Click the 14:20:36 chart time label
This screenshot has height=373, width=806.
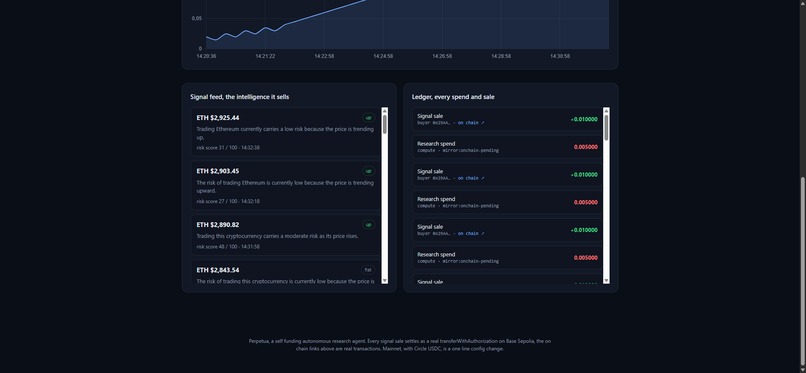(x=206, y=57)
